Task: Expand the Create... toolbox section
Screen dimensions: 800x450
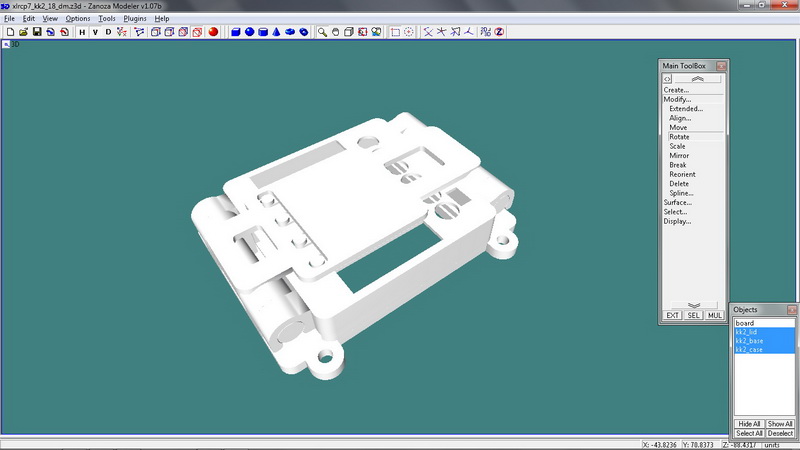Action: pyautogui.click(x=676, y=90)
